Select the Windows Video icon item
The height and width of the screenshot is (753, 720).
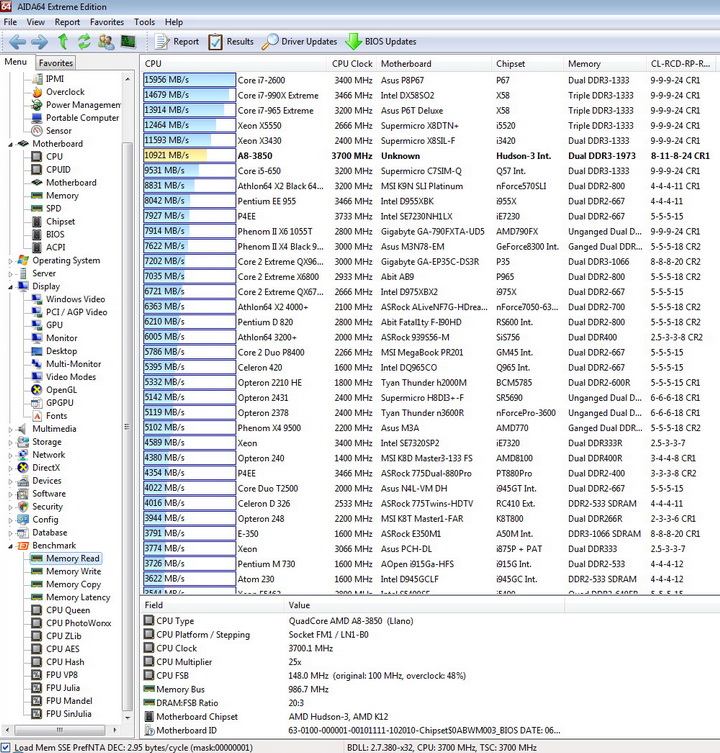click(37, 299)
